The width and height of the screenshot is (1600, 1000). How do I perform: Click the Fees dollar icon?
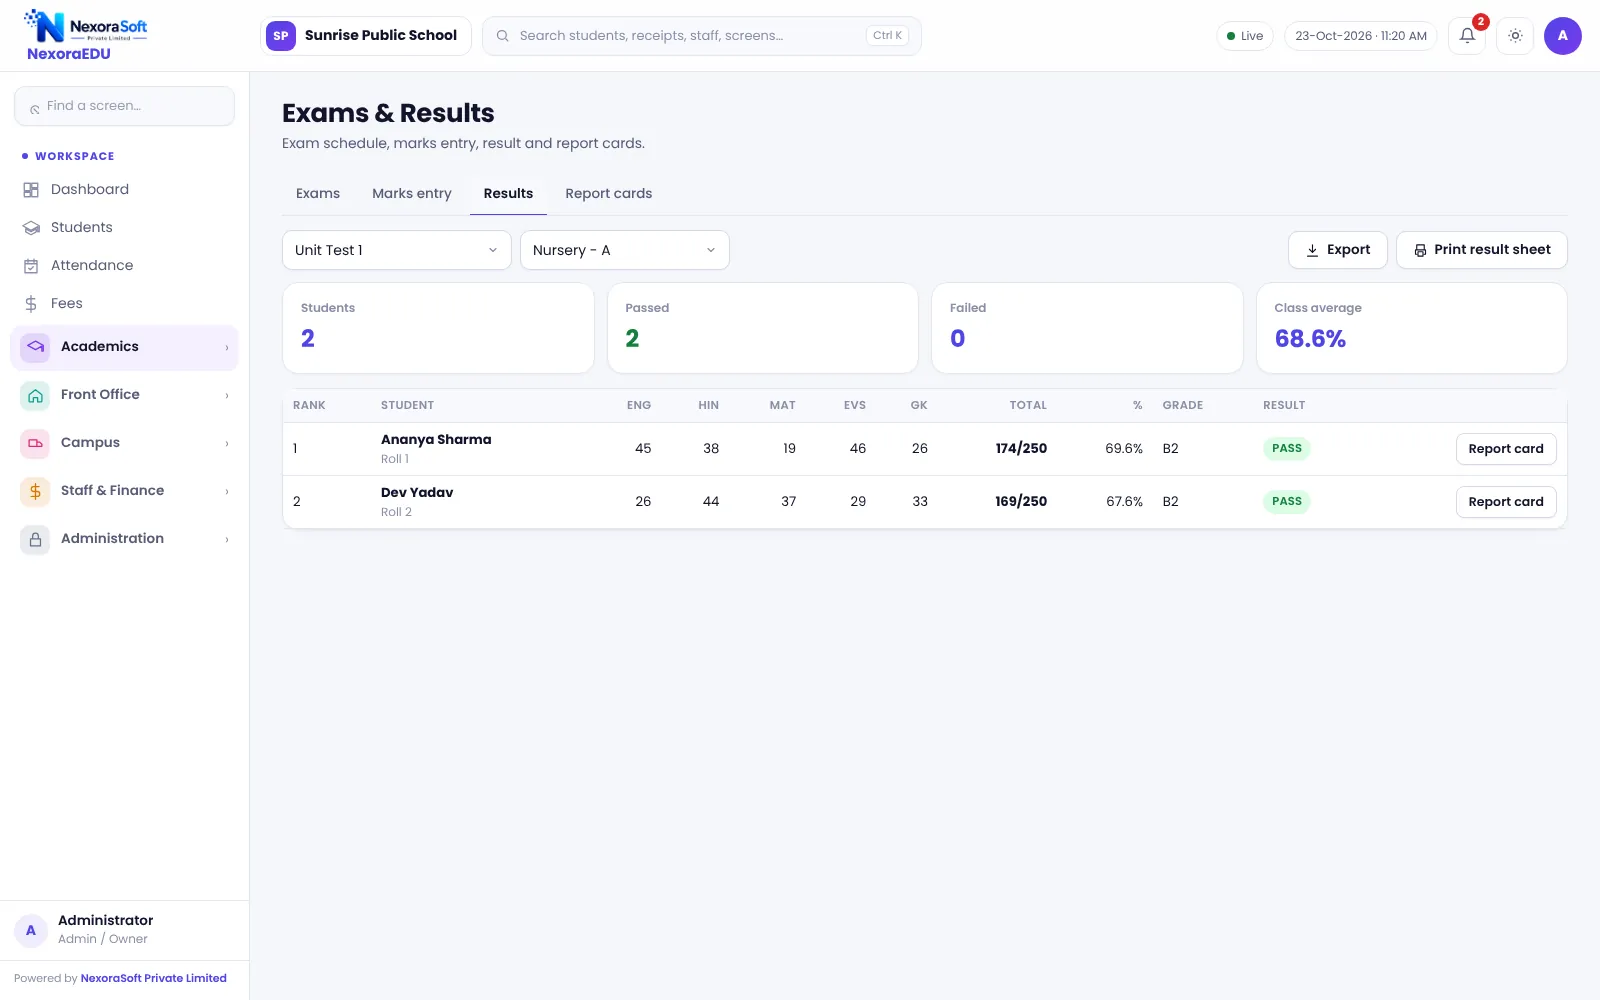tap(31, 304)
